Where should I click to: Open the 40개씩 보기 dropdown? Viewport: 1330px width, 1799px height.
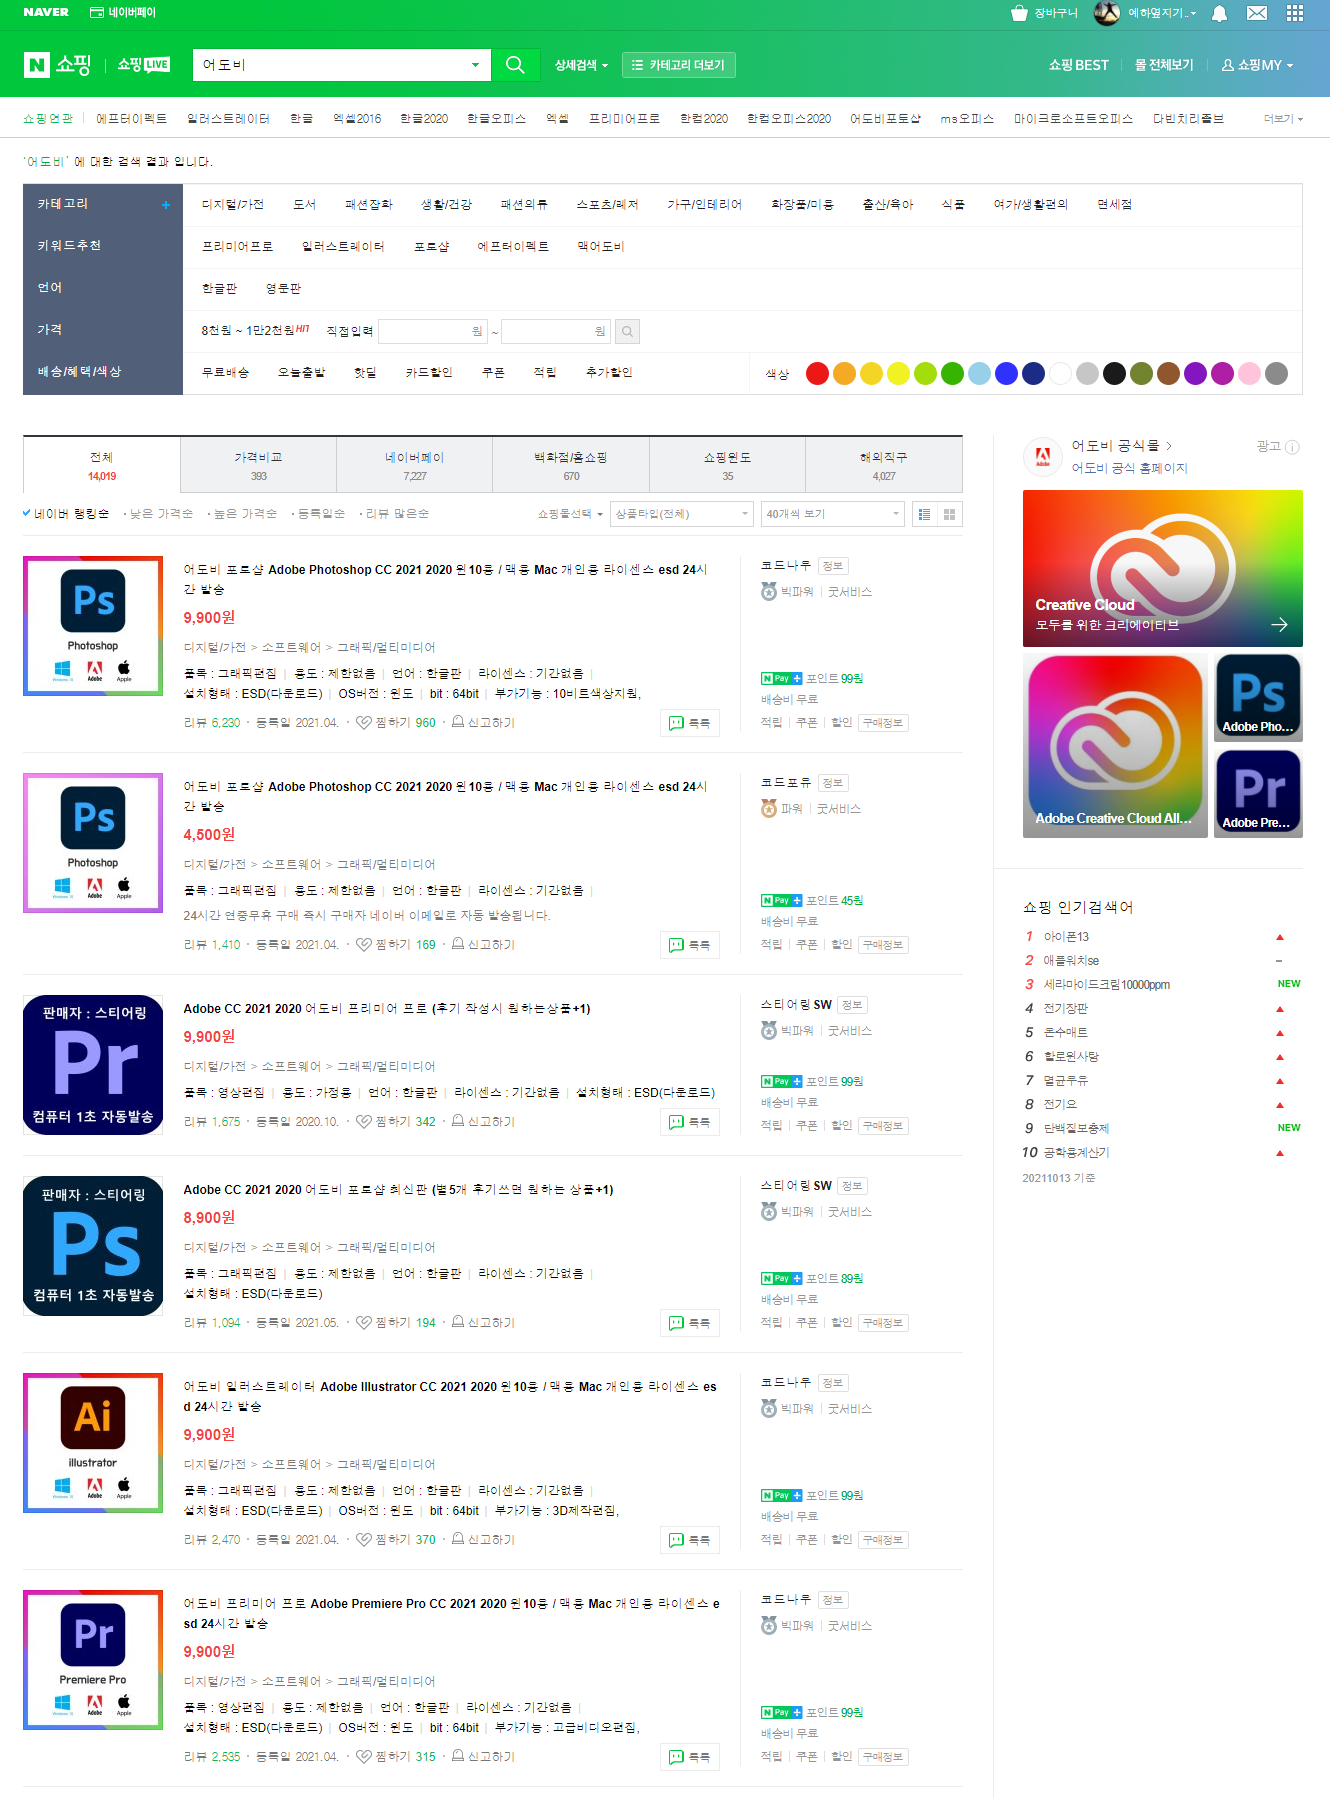coord(832,514)
